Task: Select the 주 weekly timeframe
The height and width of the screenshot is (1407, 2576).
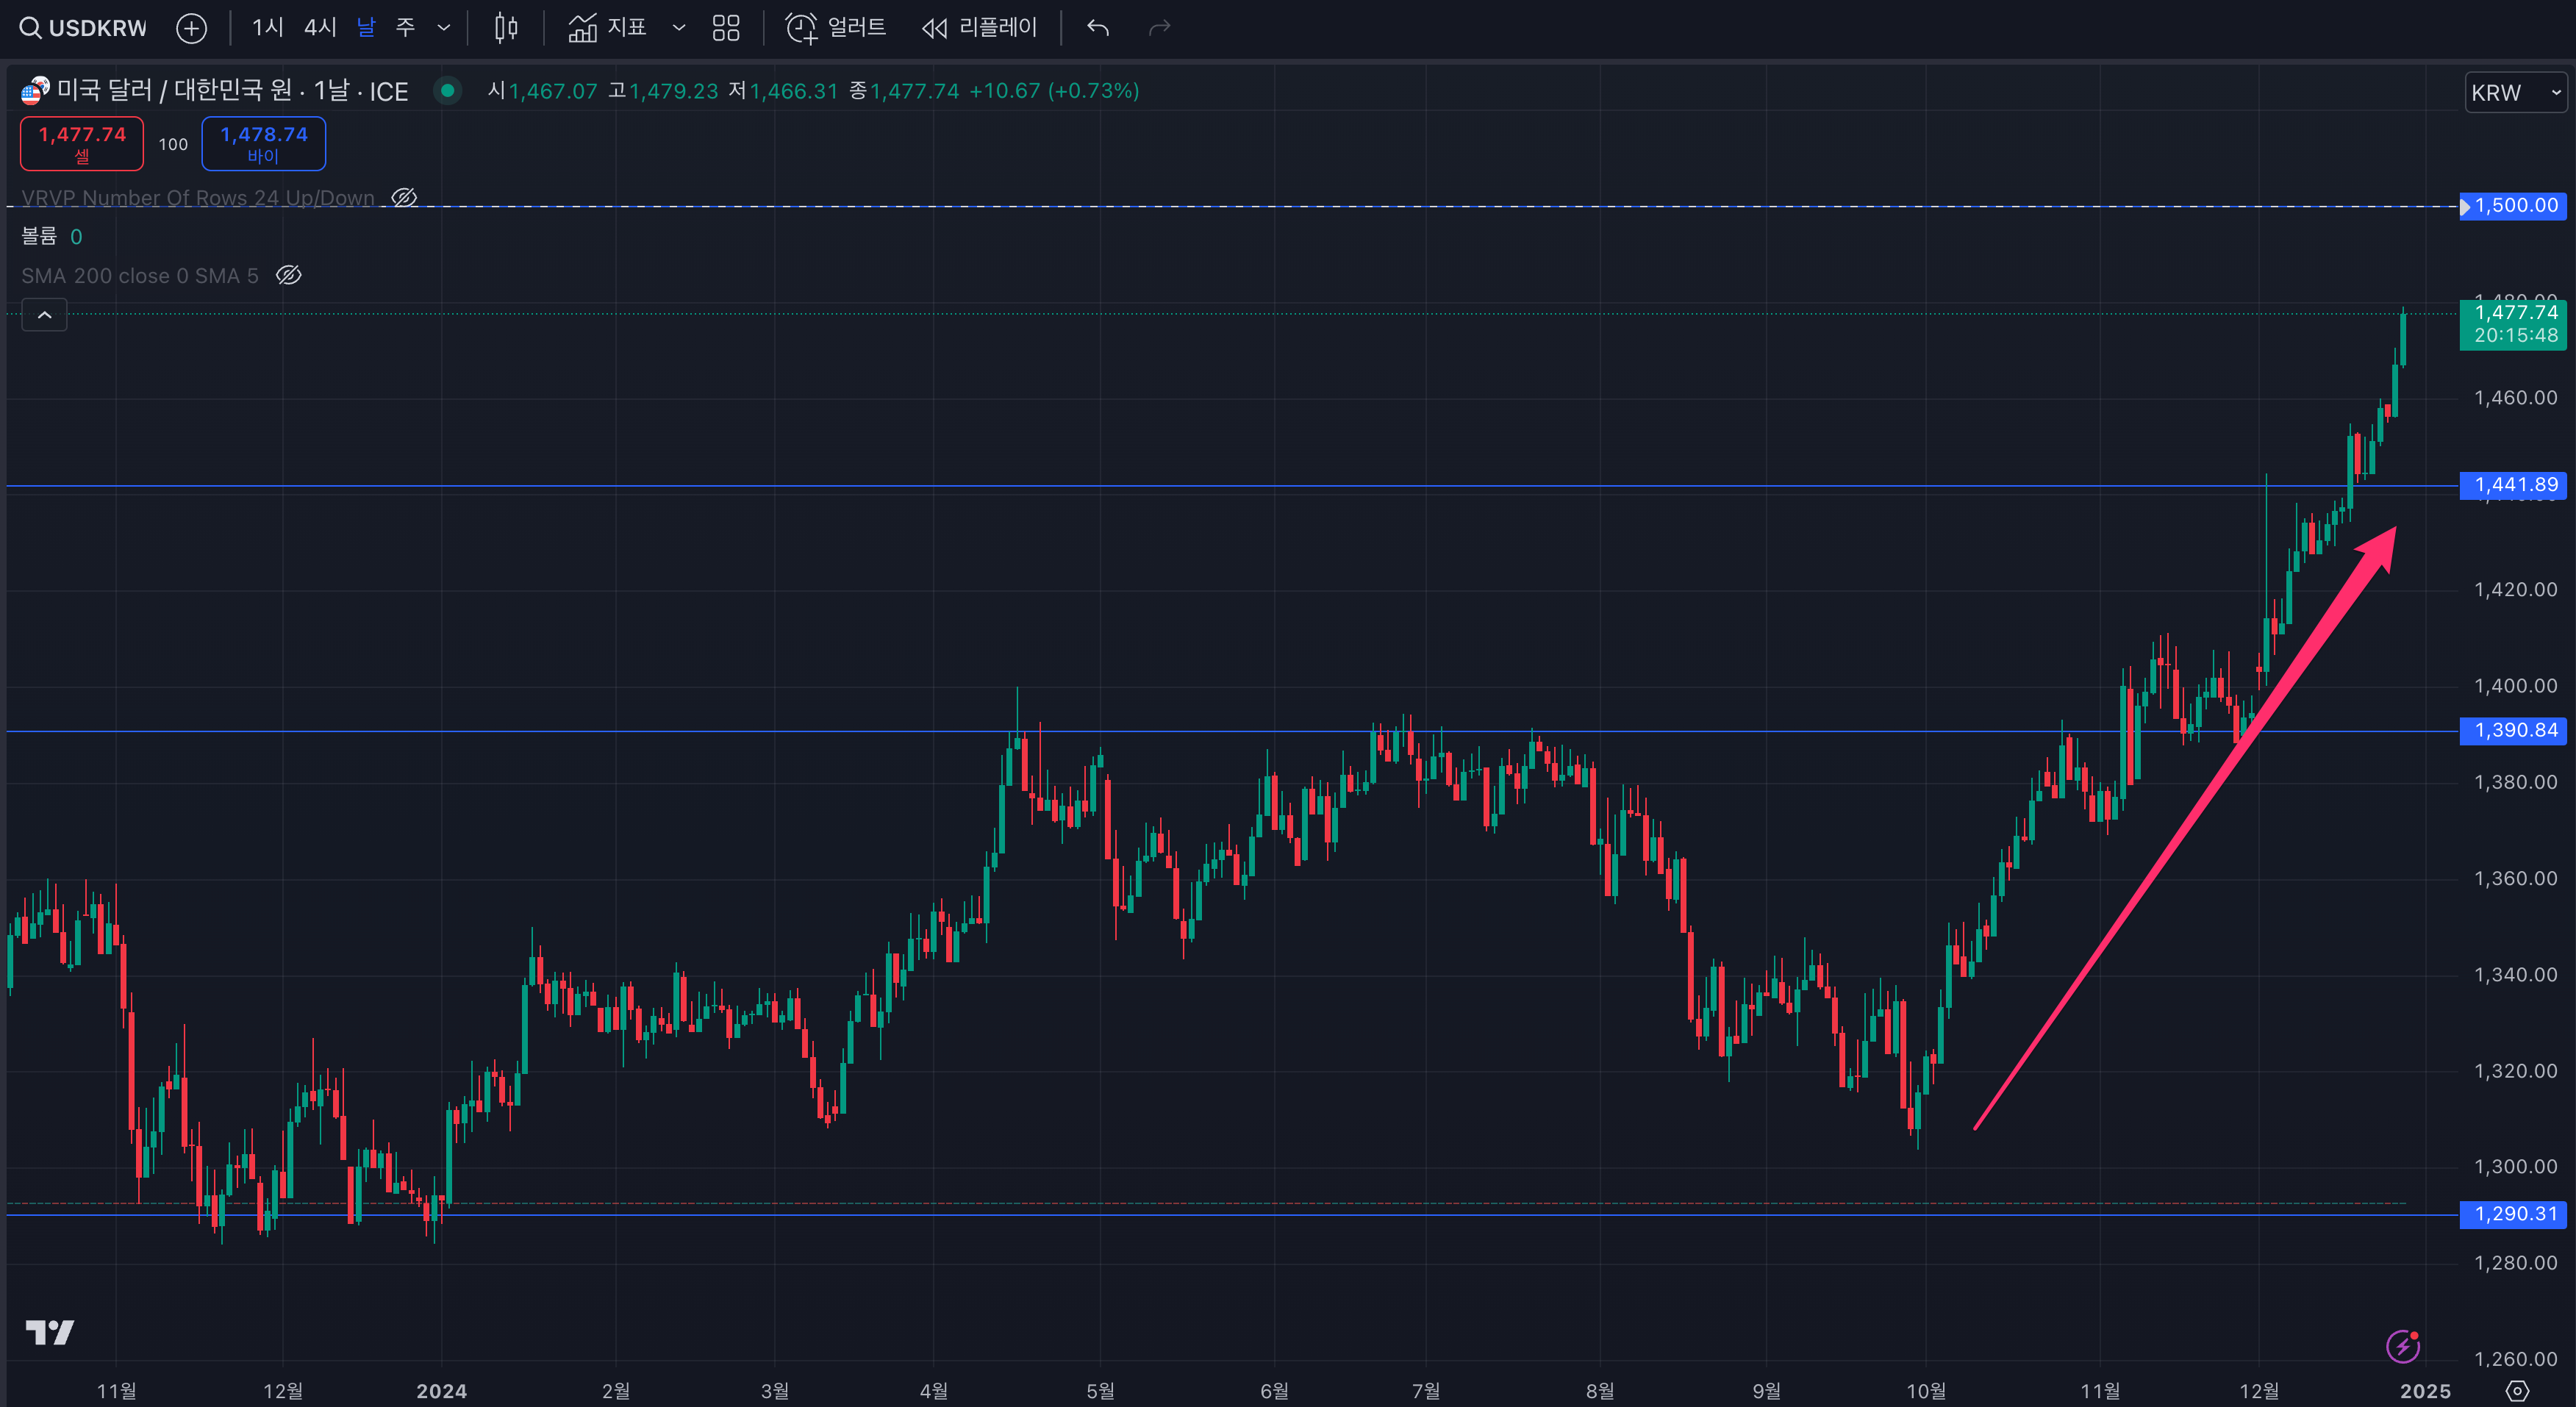Action: [405, 28]
